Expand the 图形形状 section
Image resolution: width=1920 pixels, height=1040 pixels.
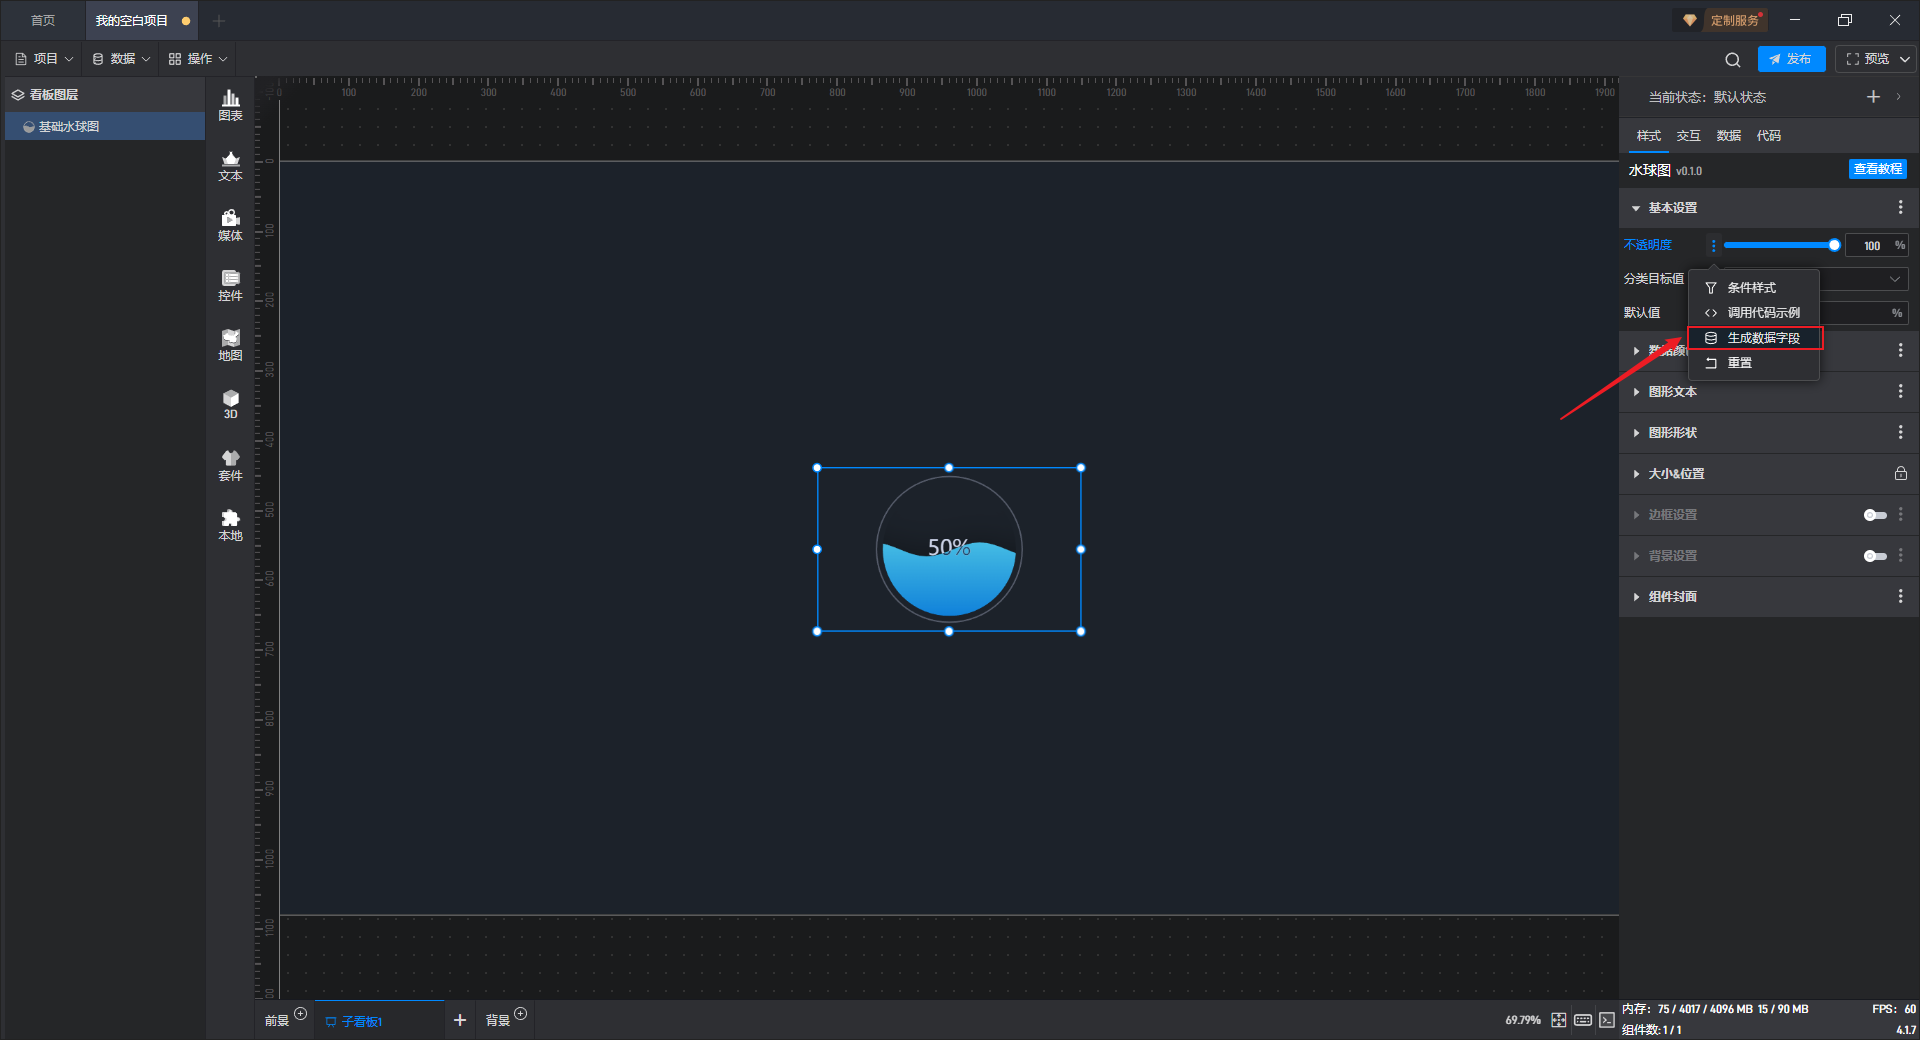[1636, 433]
